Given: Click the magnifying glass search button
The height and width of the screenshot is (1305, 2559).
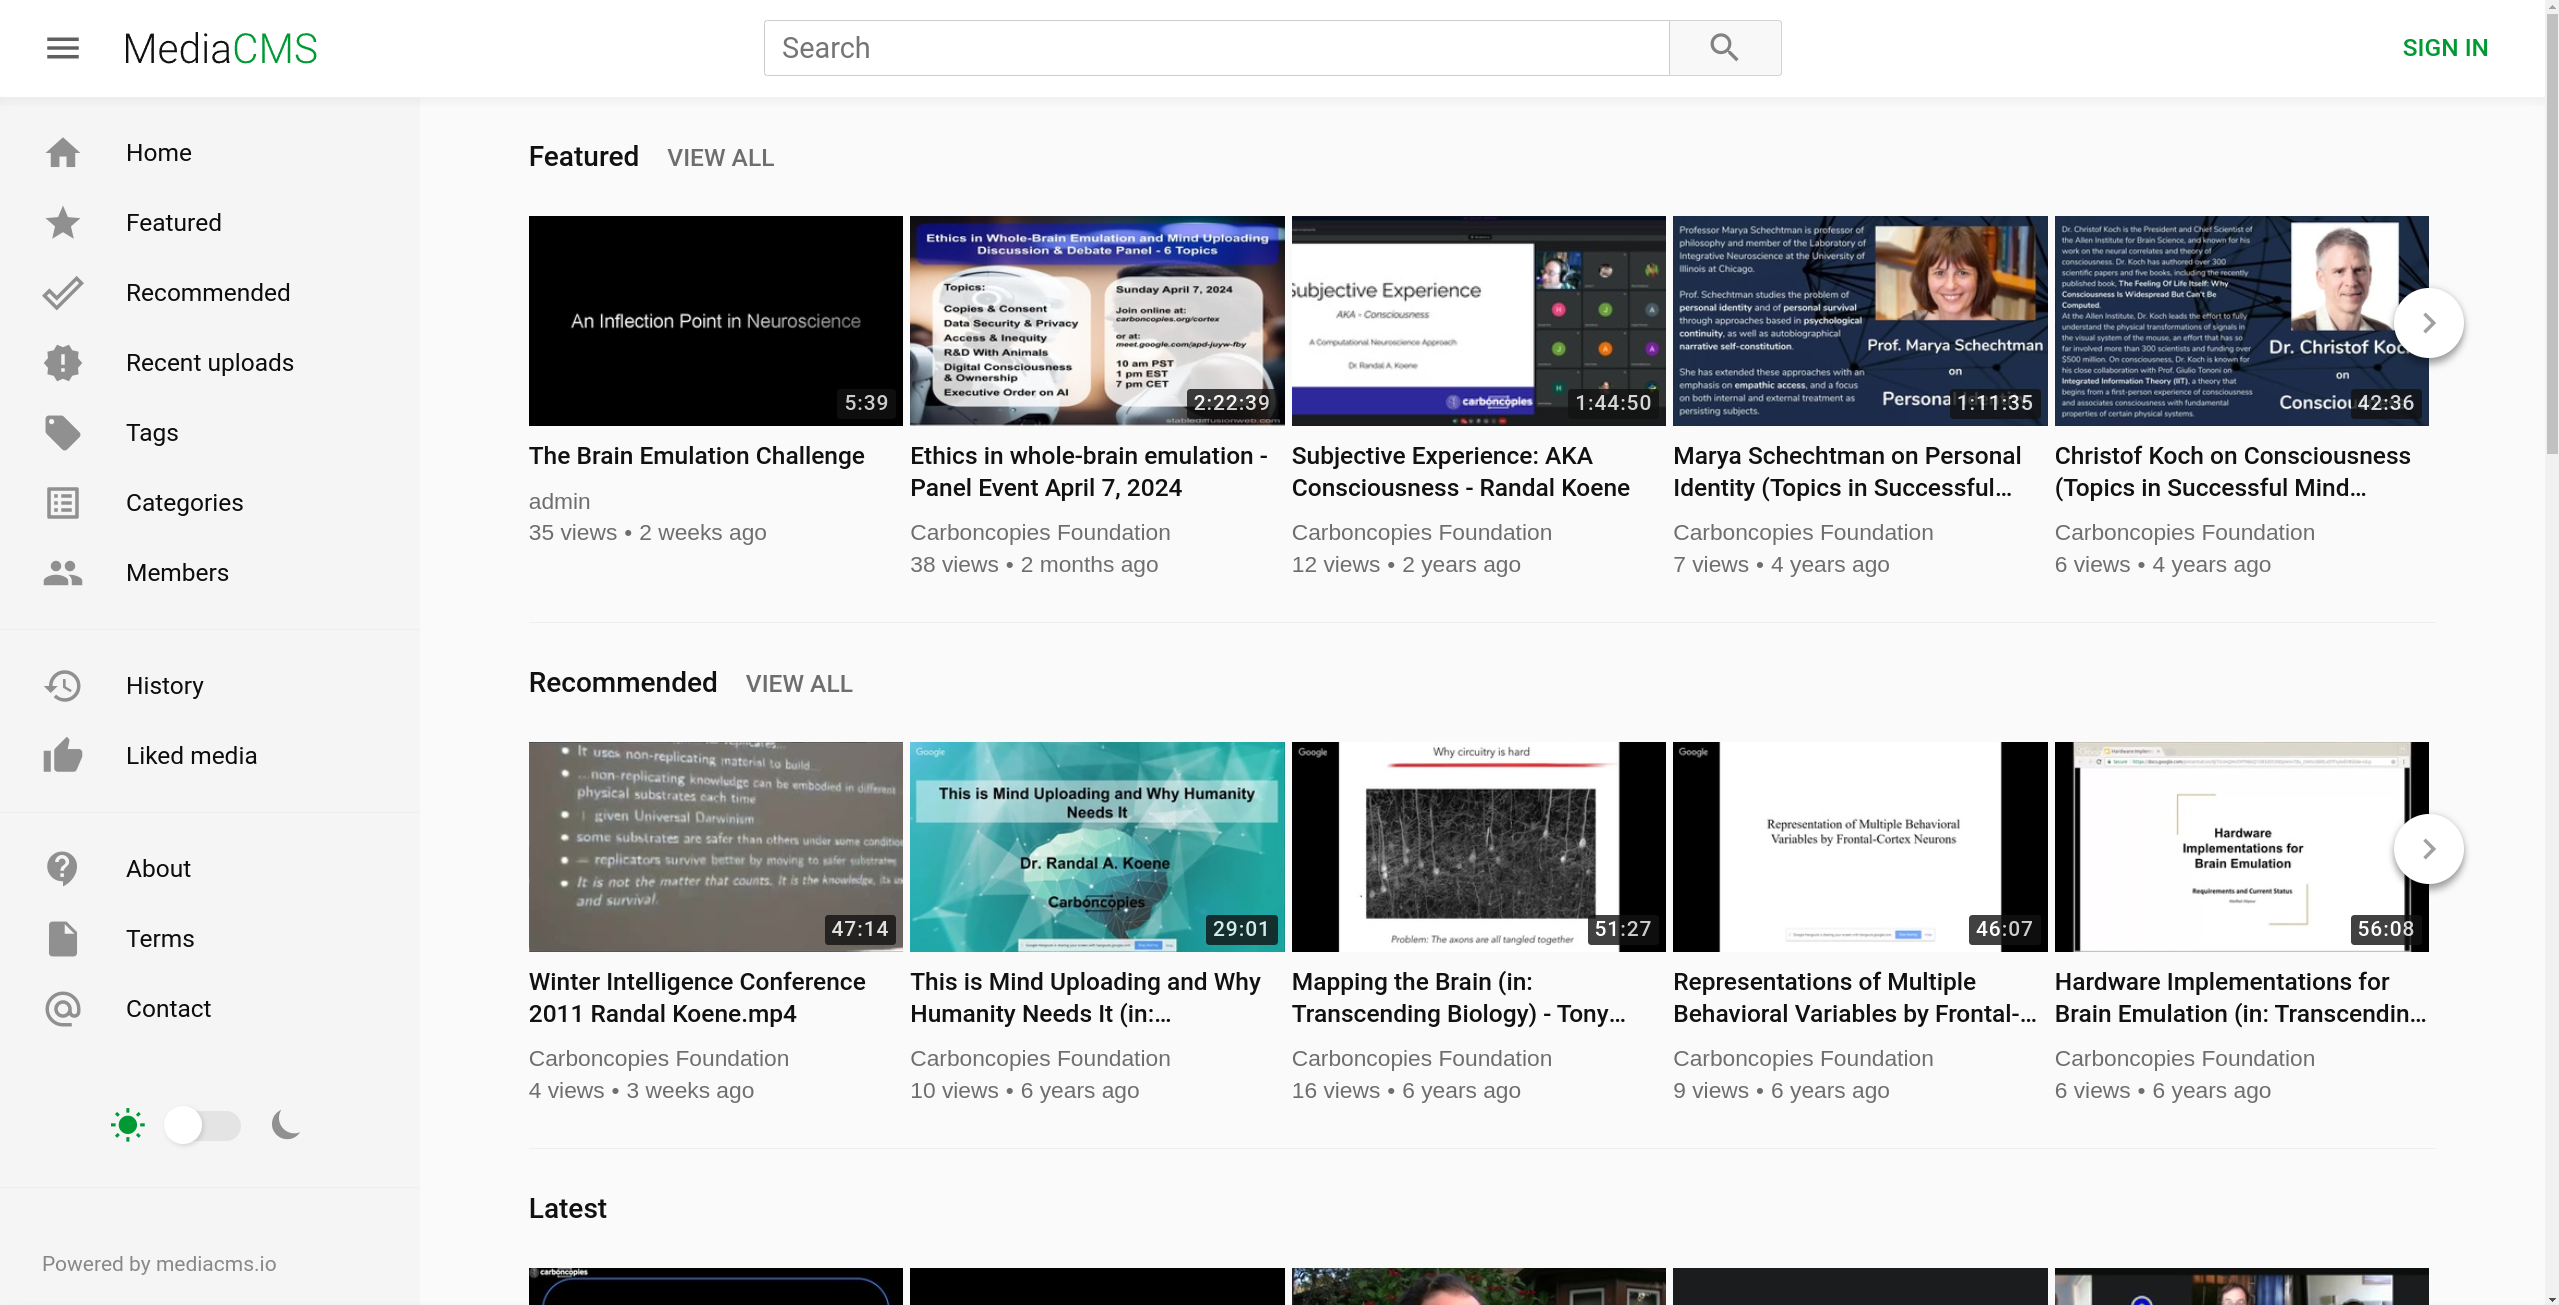Looking at the screenshot, I should [1724, 48].
